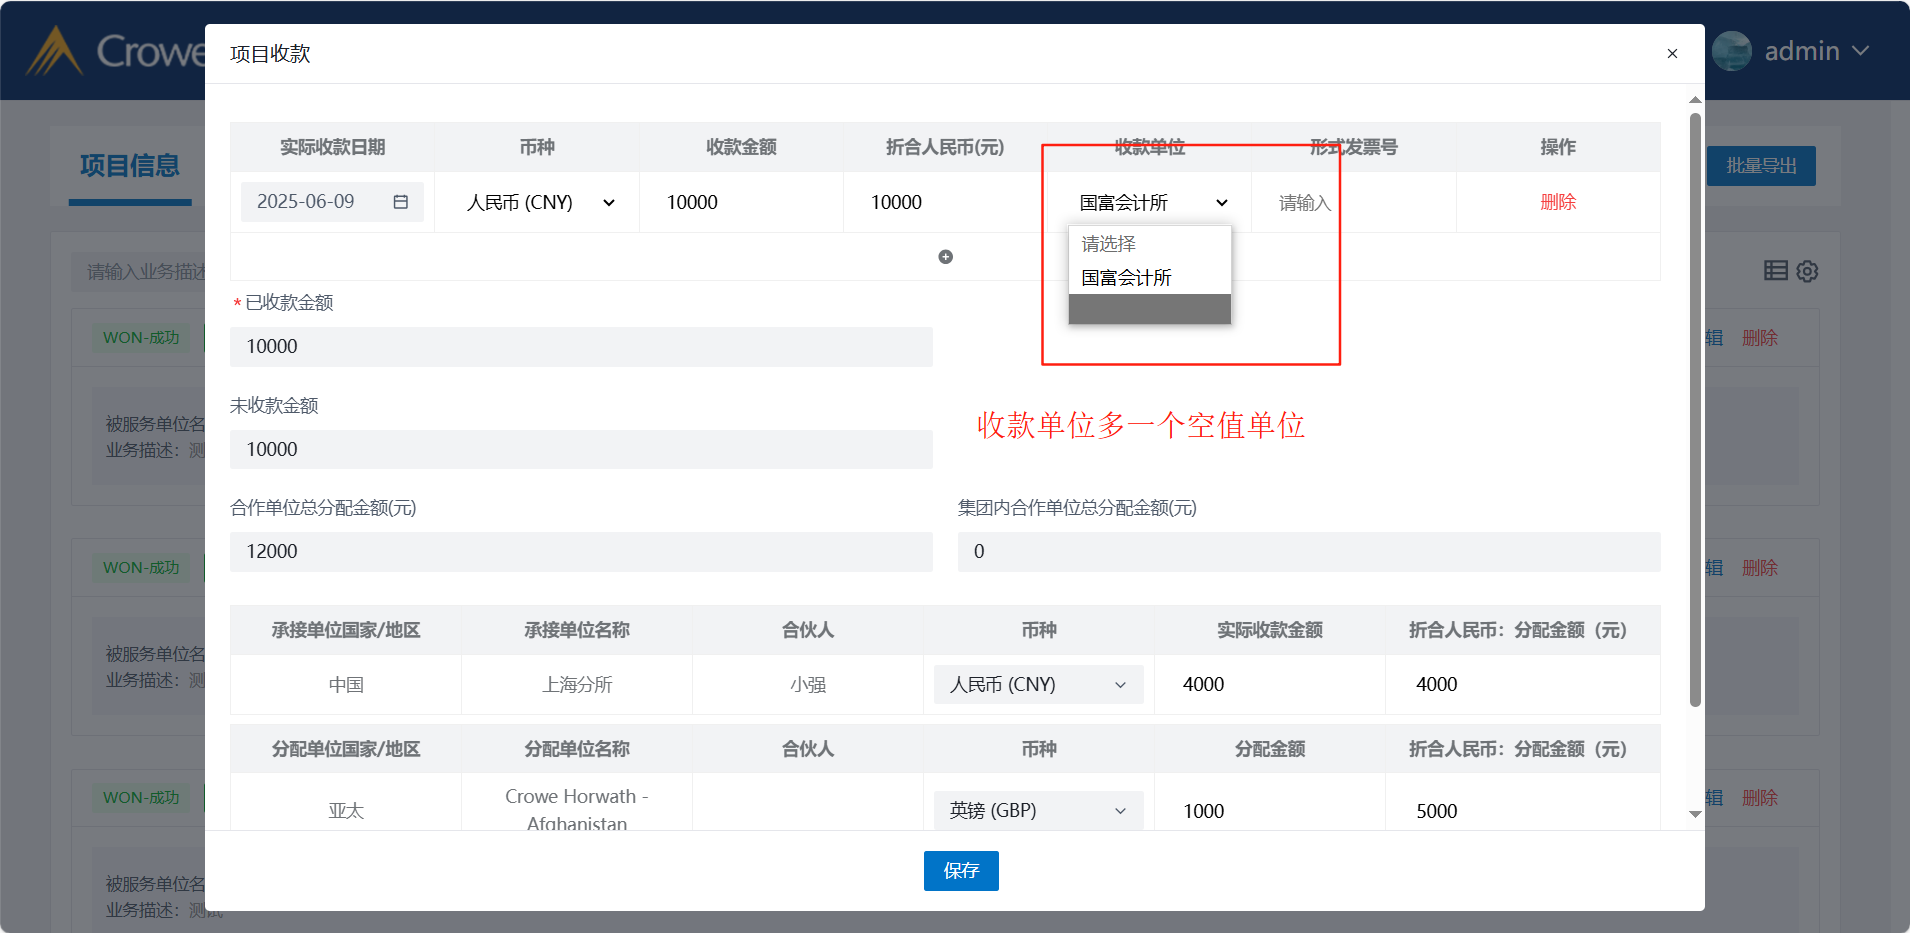Screen dimensions: 1910x933
Task: Open the gear settings icon behind the dialog
Action: pos(1807,271)
